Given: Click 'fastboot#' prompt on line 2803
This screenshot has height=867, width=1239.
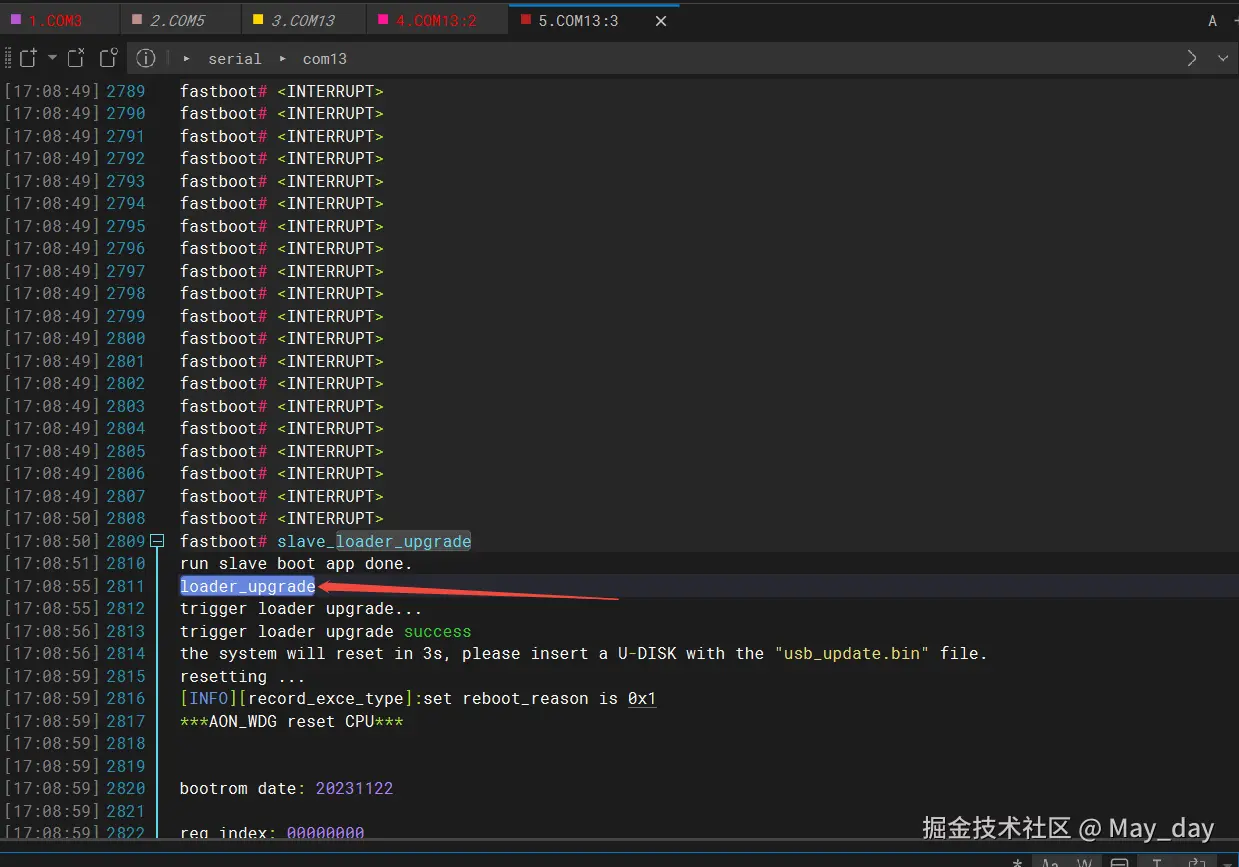Looking at the screenshot, I should click(223, 406).
